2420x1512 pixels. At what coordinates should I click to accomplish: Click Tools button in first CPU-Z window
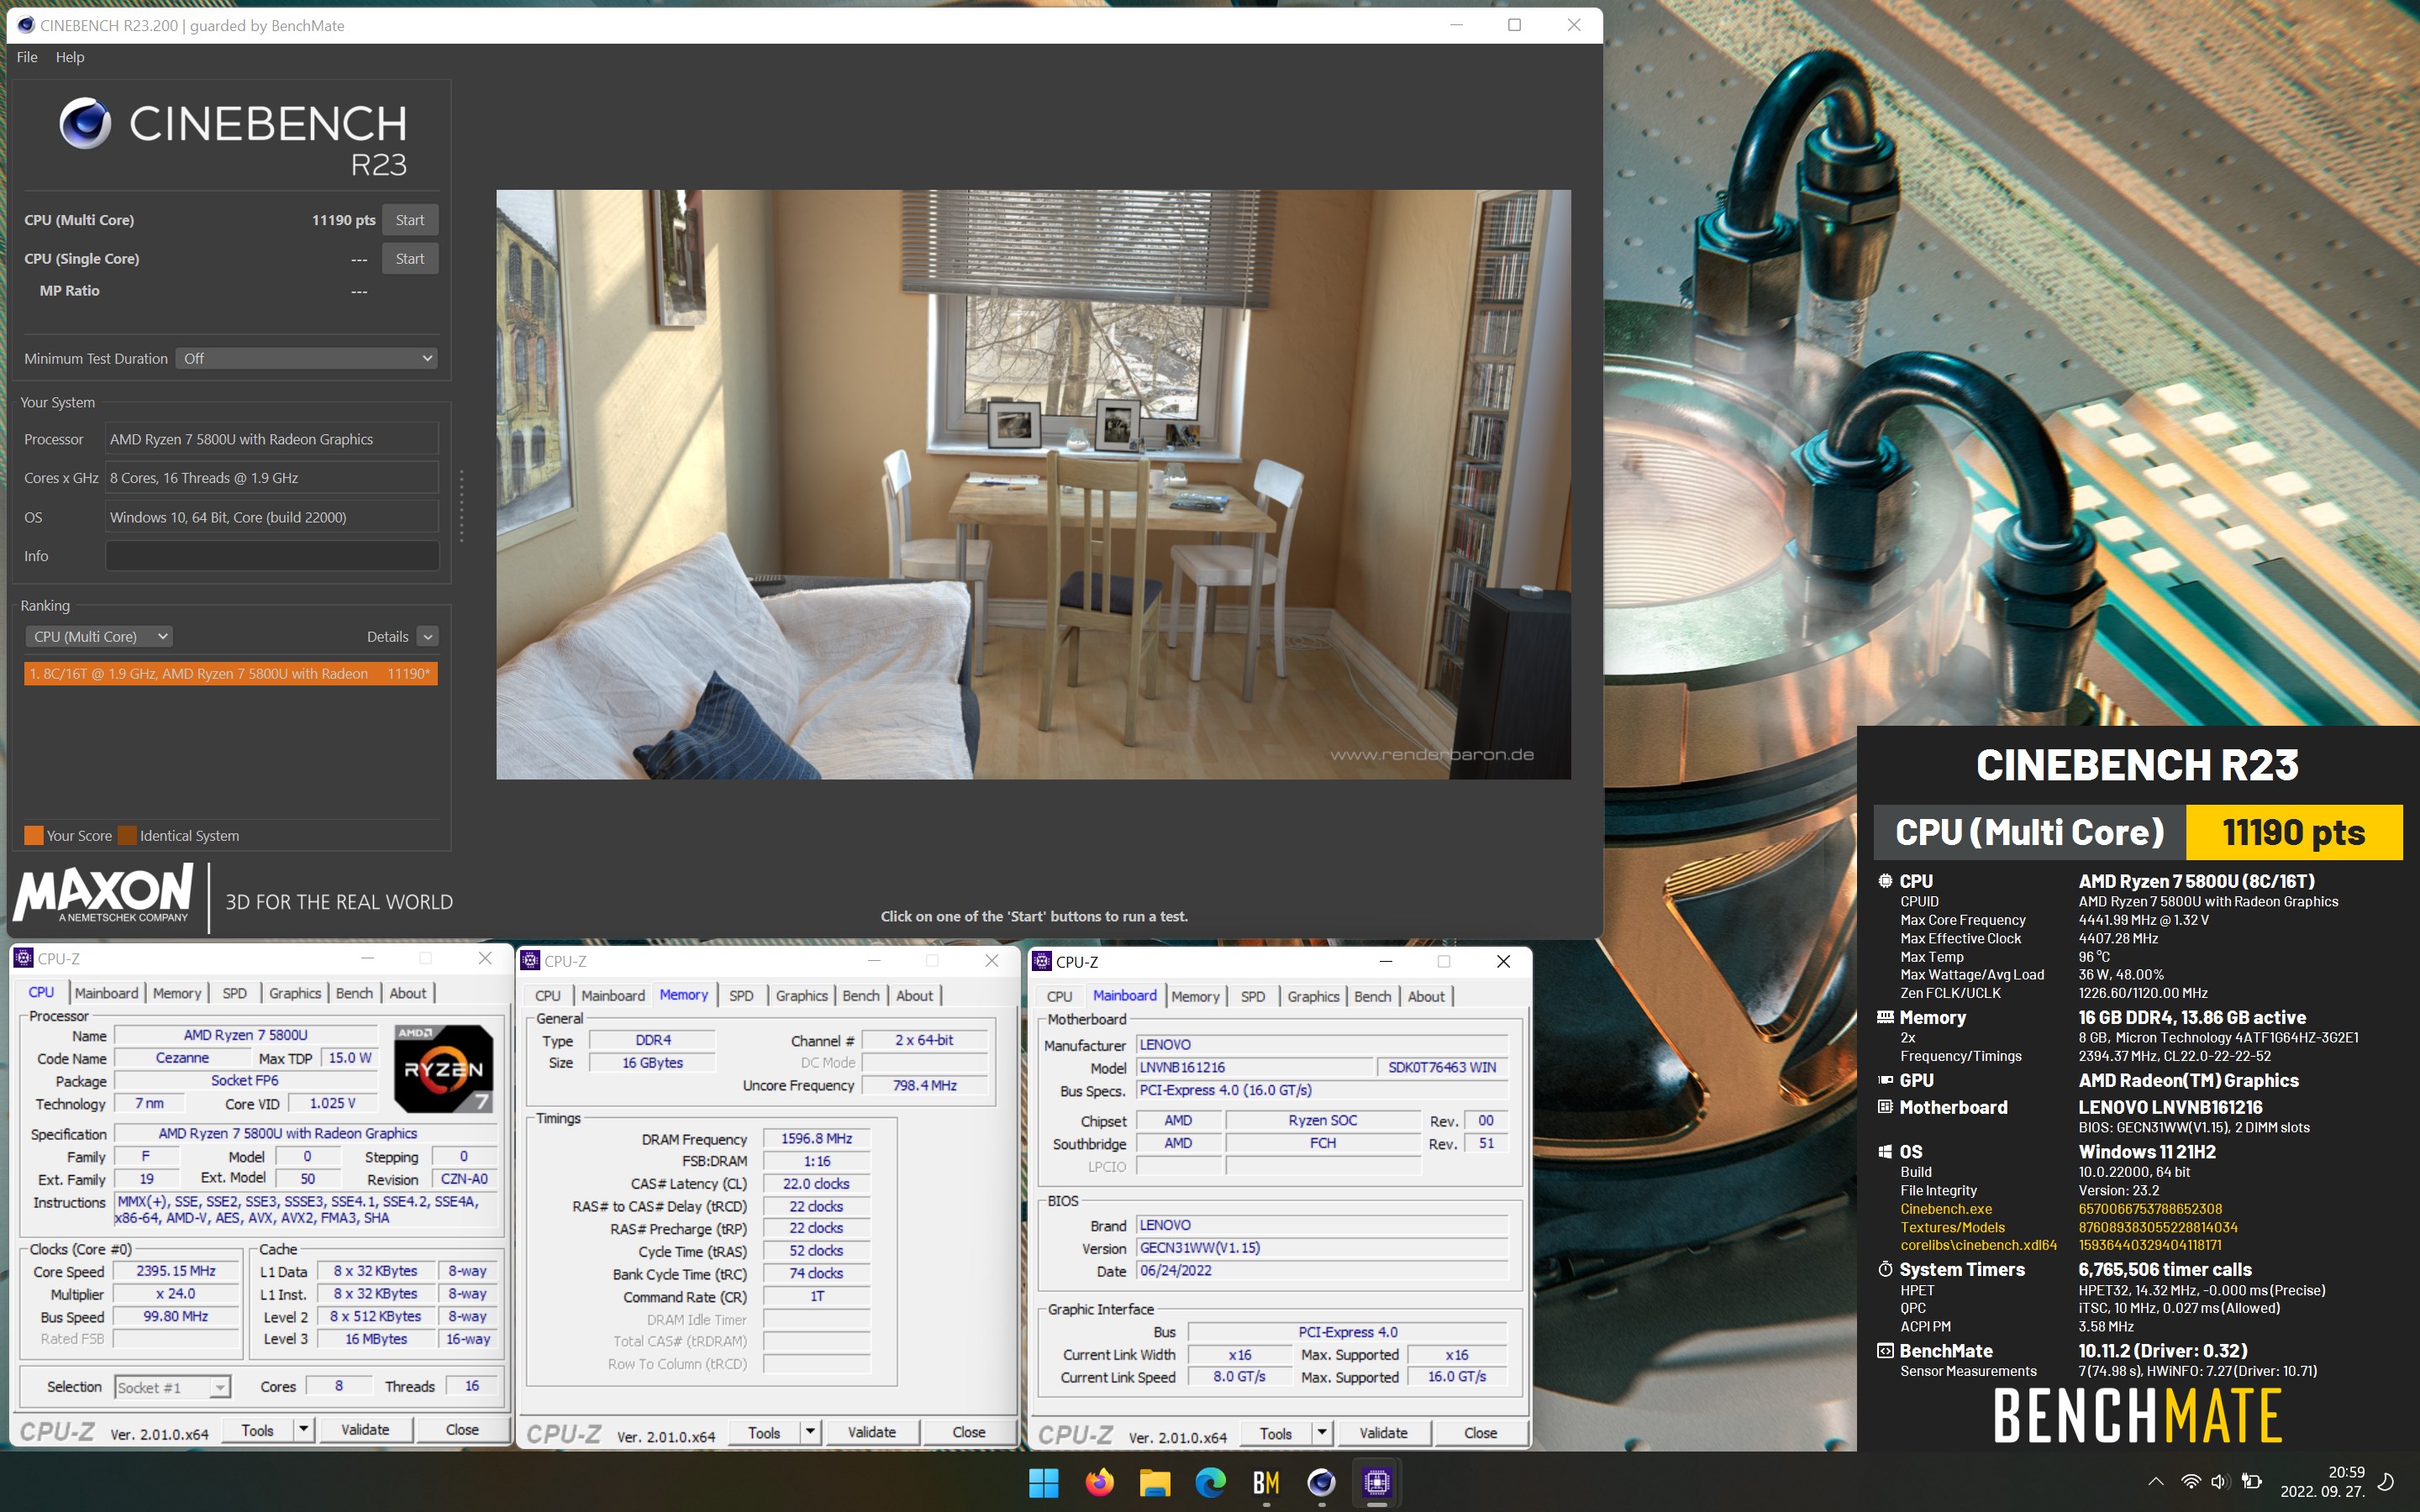click(x=257, y=1430)
